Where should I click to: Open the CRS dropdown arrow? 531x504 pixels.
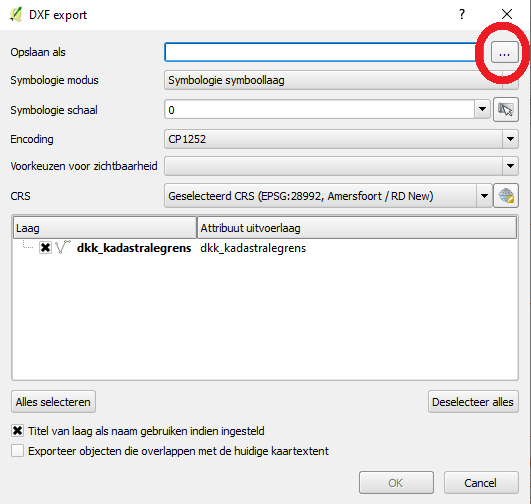point(484,196)
